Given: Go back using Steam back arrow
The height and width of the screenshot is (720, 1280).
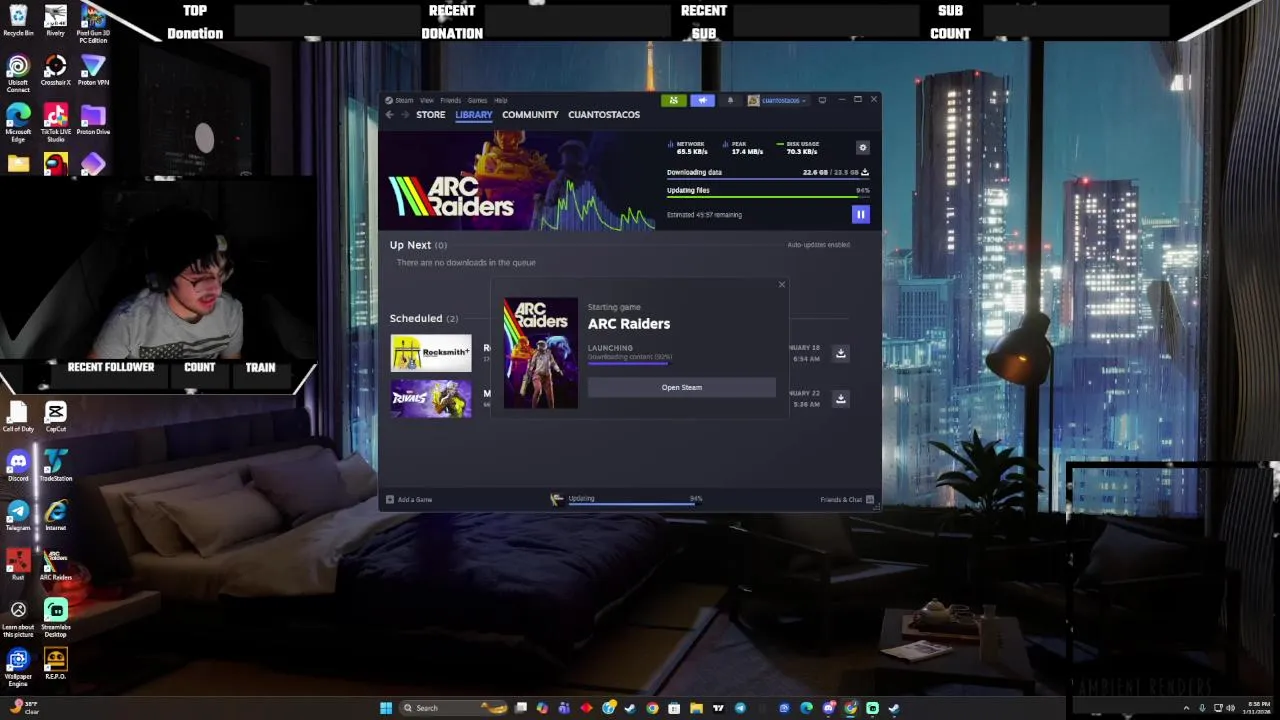Looking at the screenshot, I should point(390,115).
